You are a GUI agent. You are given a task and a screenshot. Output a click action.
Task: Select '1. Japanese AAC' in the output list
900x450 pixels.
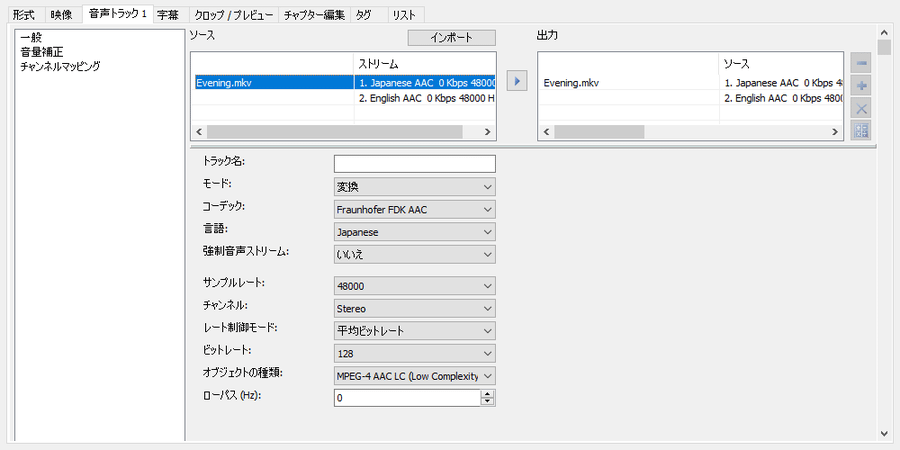click(x=781, y=83)
